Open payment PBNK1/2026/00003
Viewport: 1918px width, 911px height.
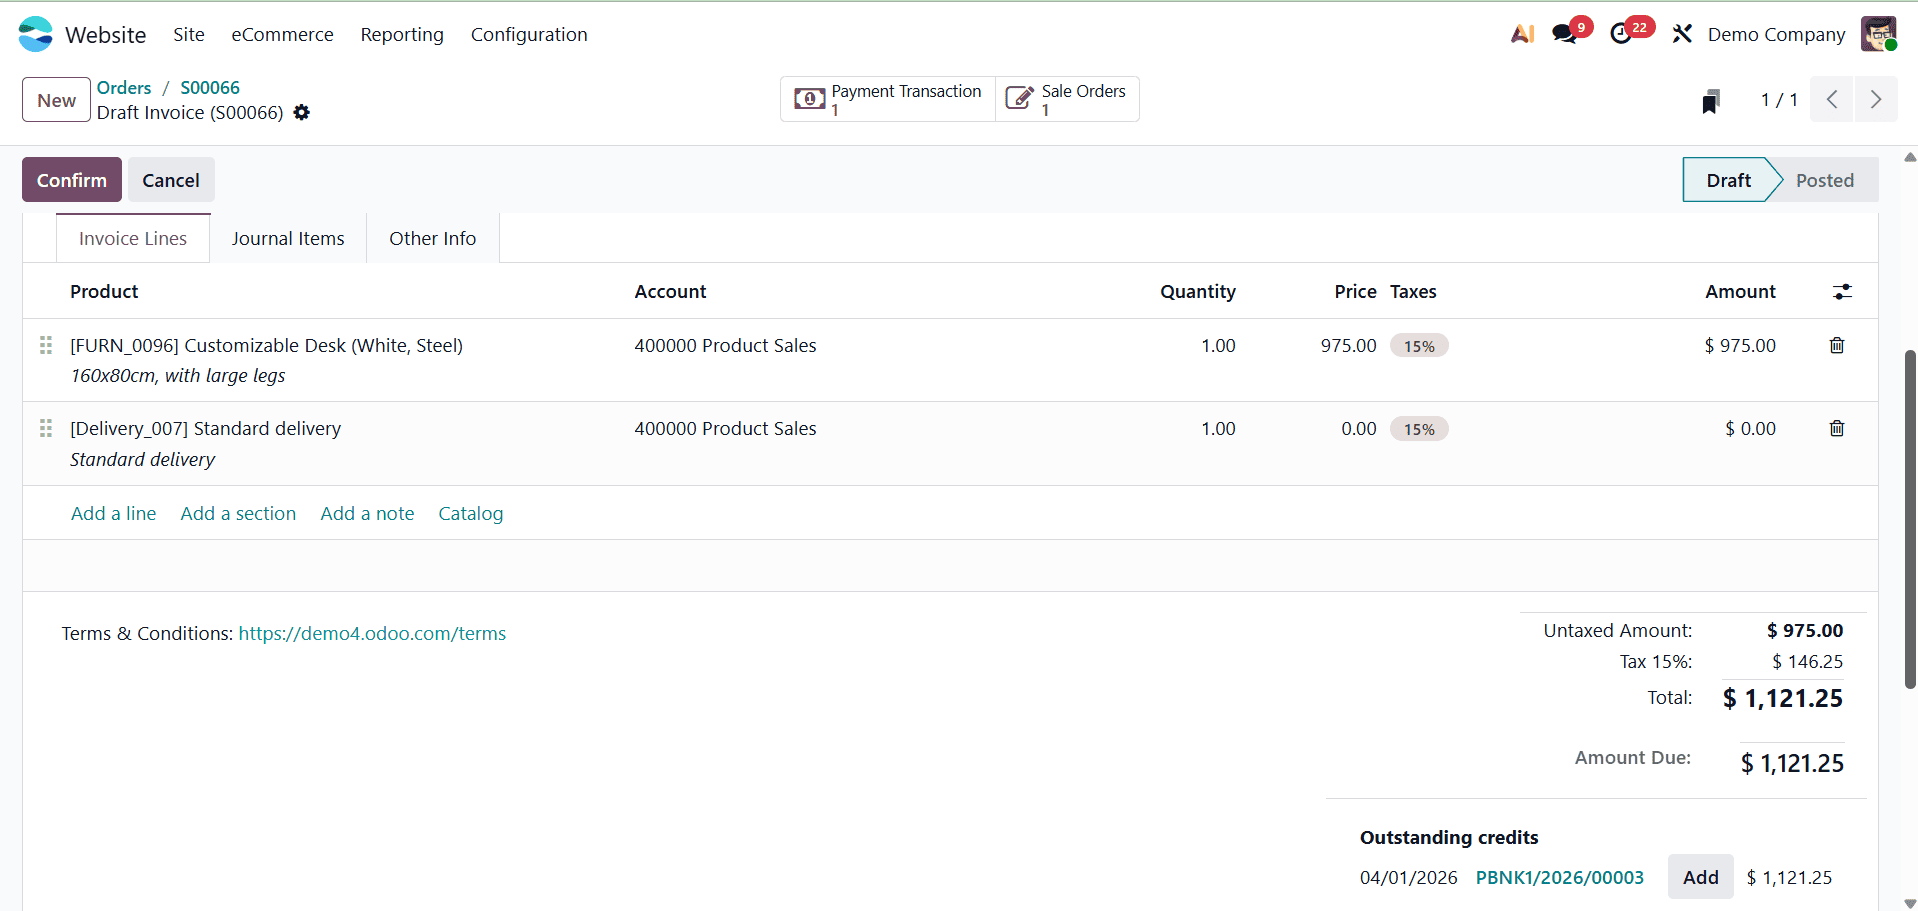tap(1559, 877)
